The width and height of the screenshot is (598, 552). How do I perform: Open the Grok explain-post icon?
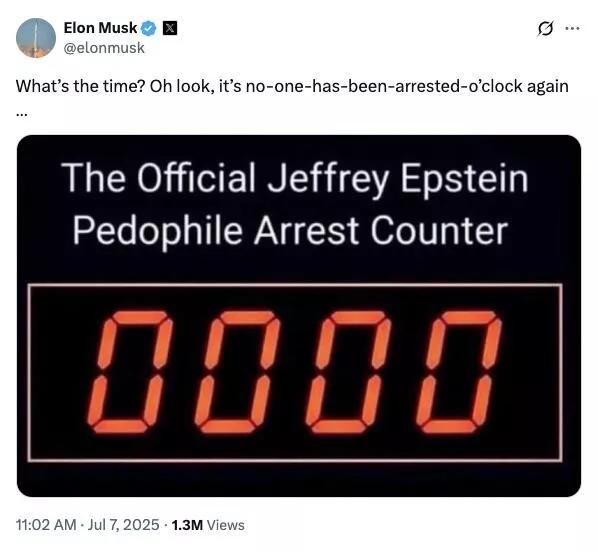click(545, 28)
